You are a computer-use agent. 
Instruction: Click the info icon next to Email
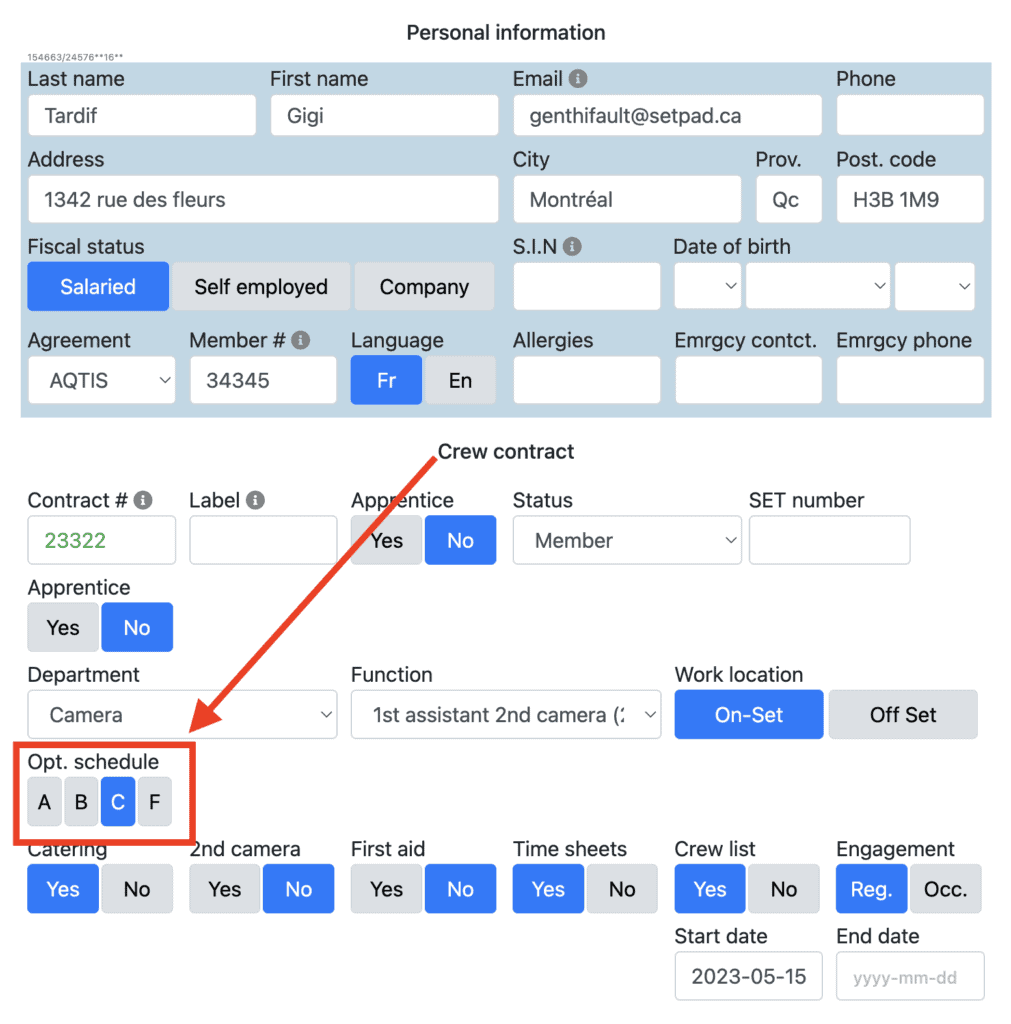(578, 79)
